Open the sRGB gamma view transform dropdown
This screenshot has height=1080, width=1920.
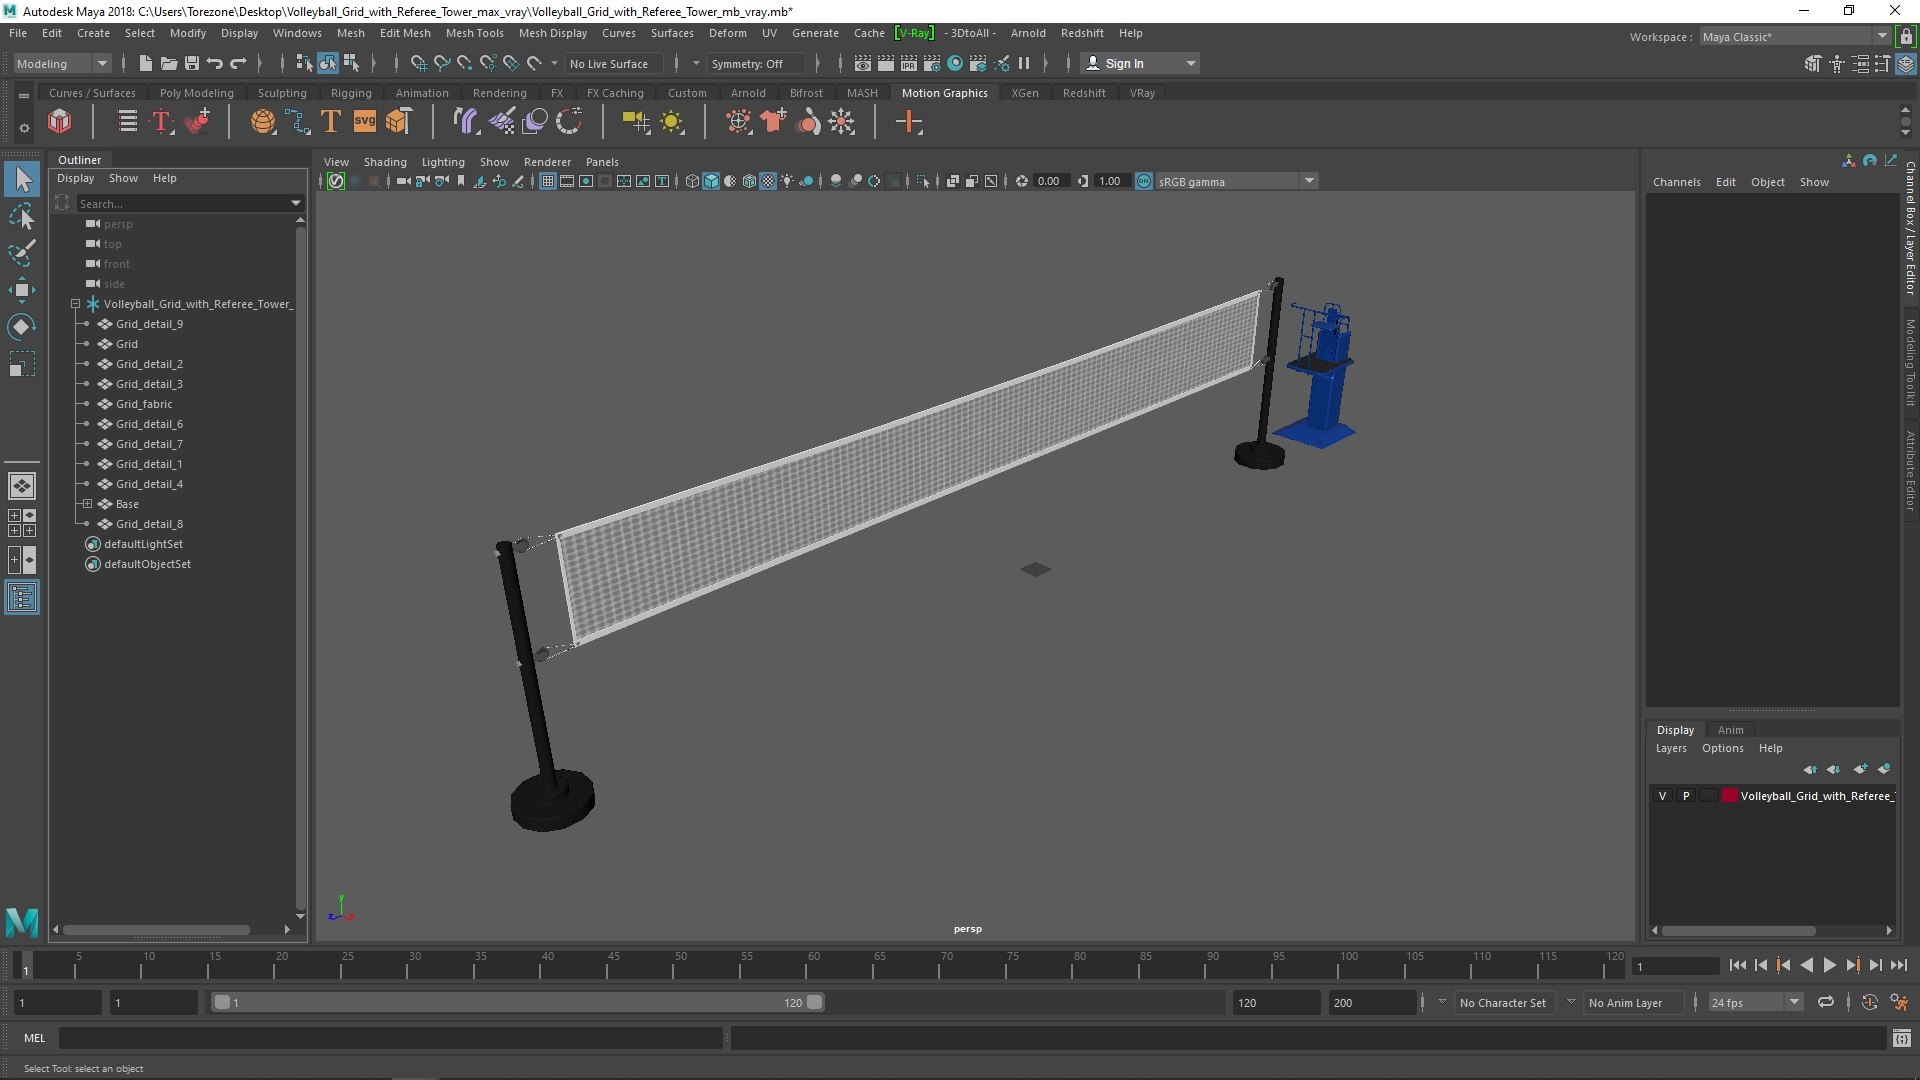click(x=1236, y=181)
